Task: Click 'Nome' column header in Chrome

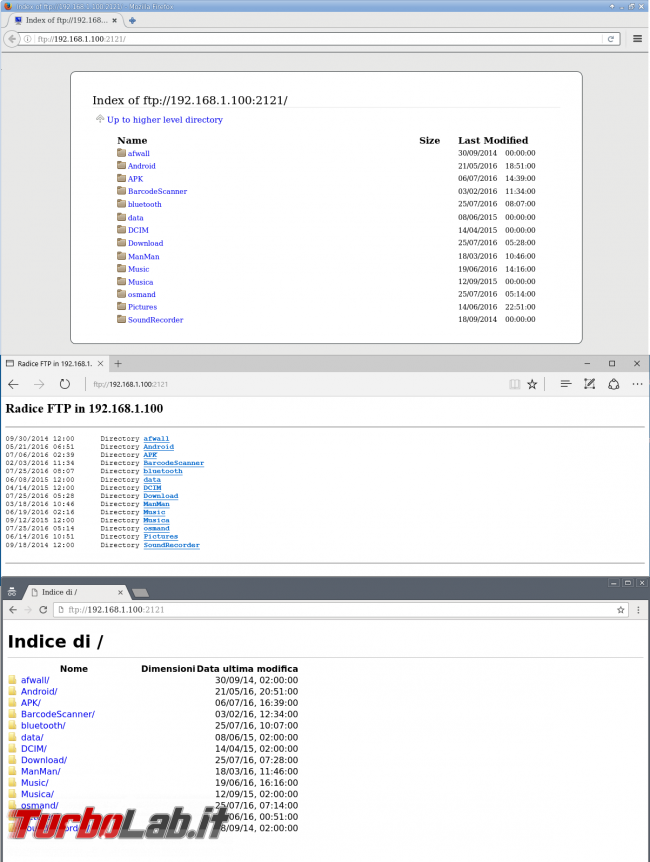Action: coord(74,668)
